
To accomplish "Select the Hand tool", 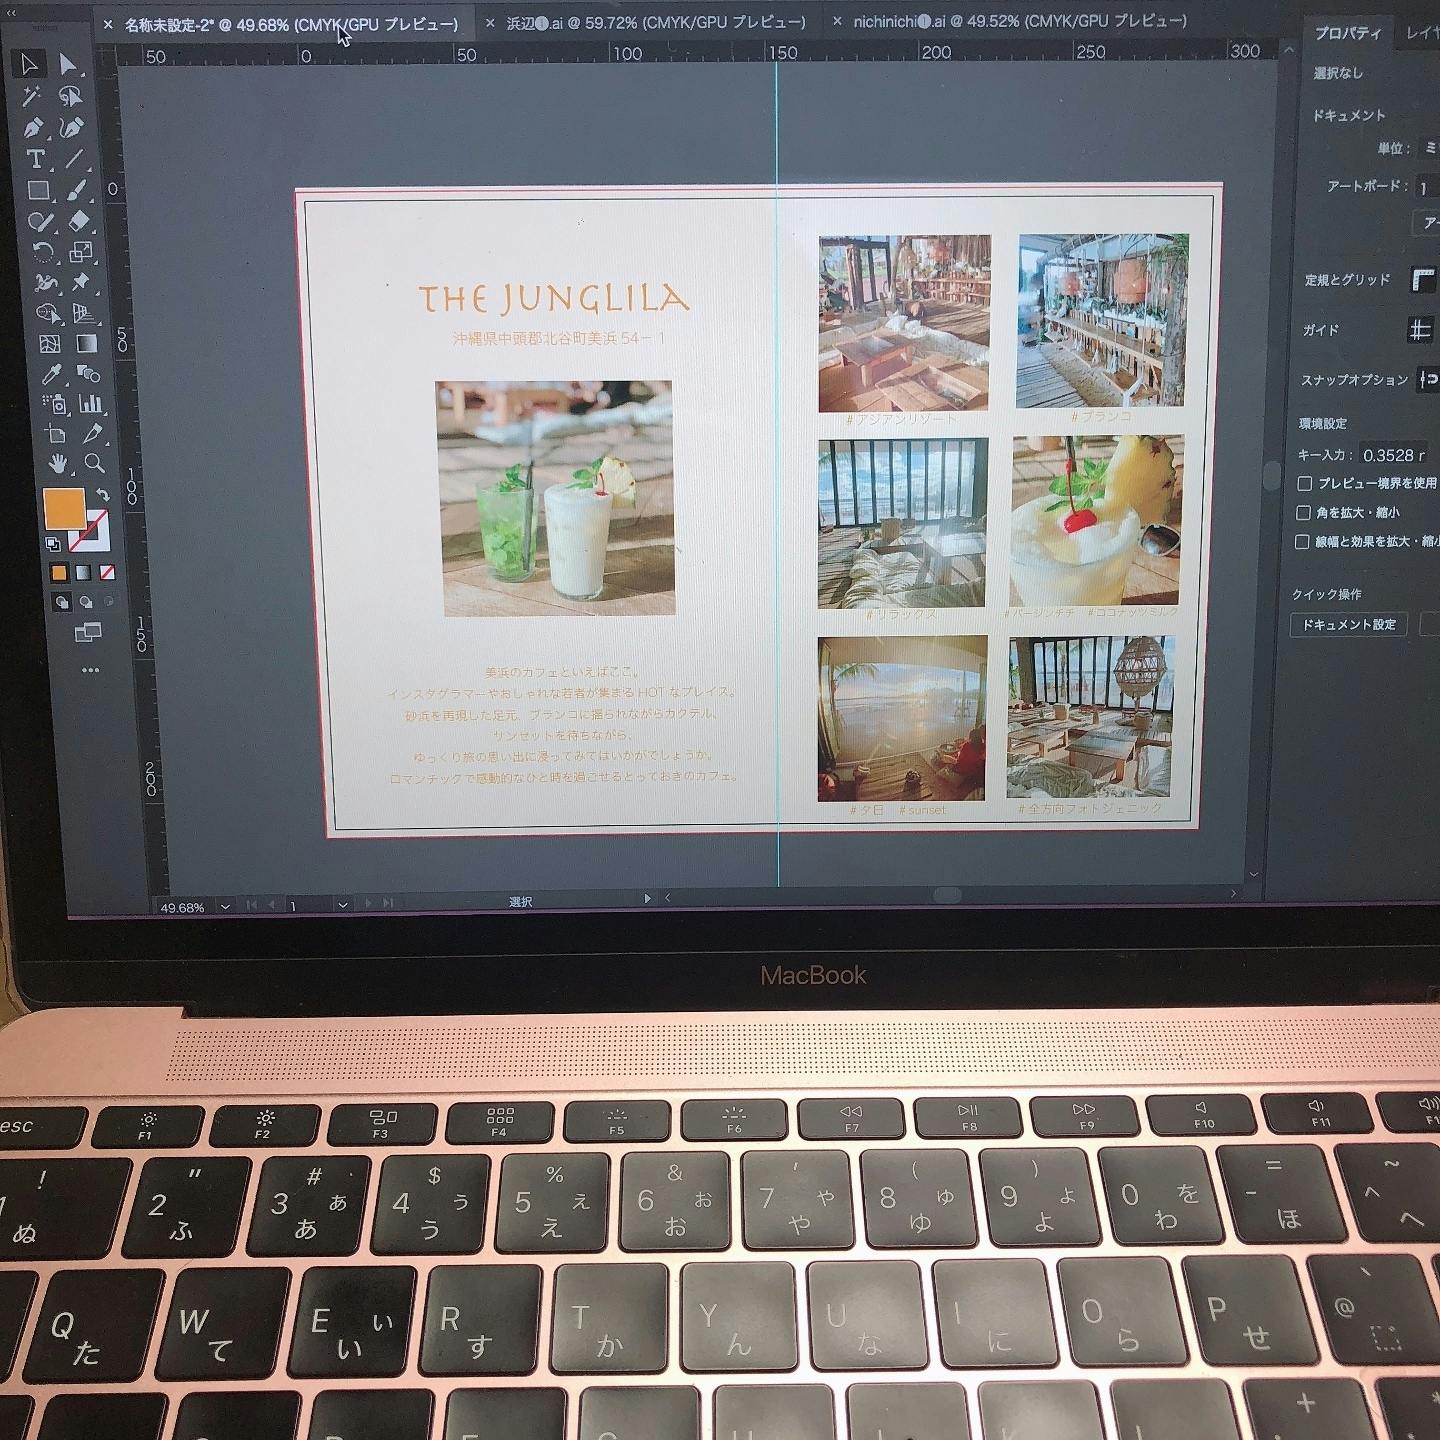I will (x=58, y=464).
